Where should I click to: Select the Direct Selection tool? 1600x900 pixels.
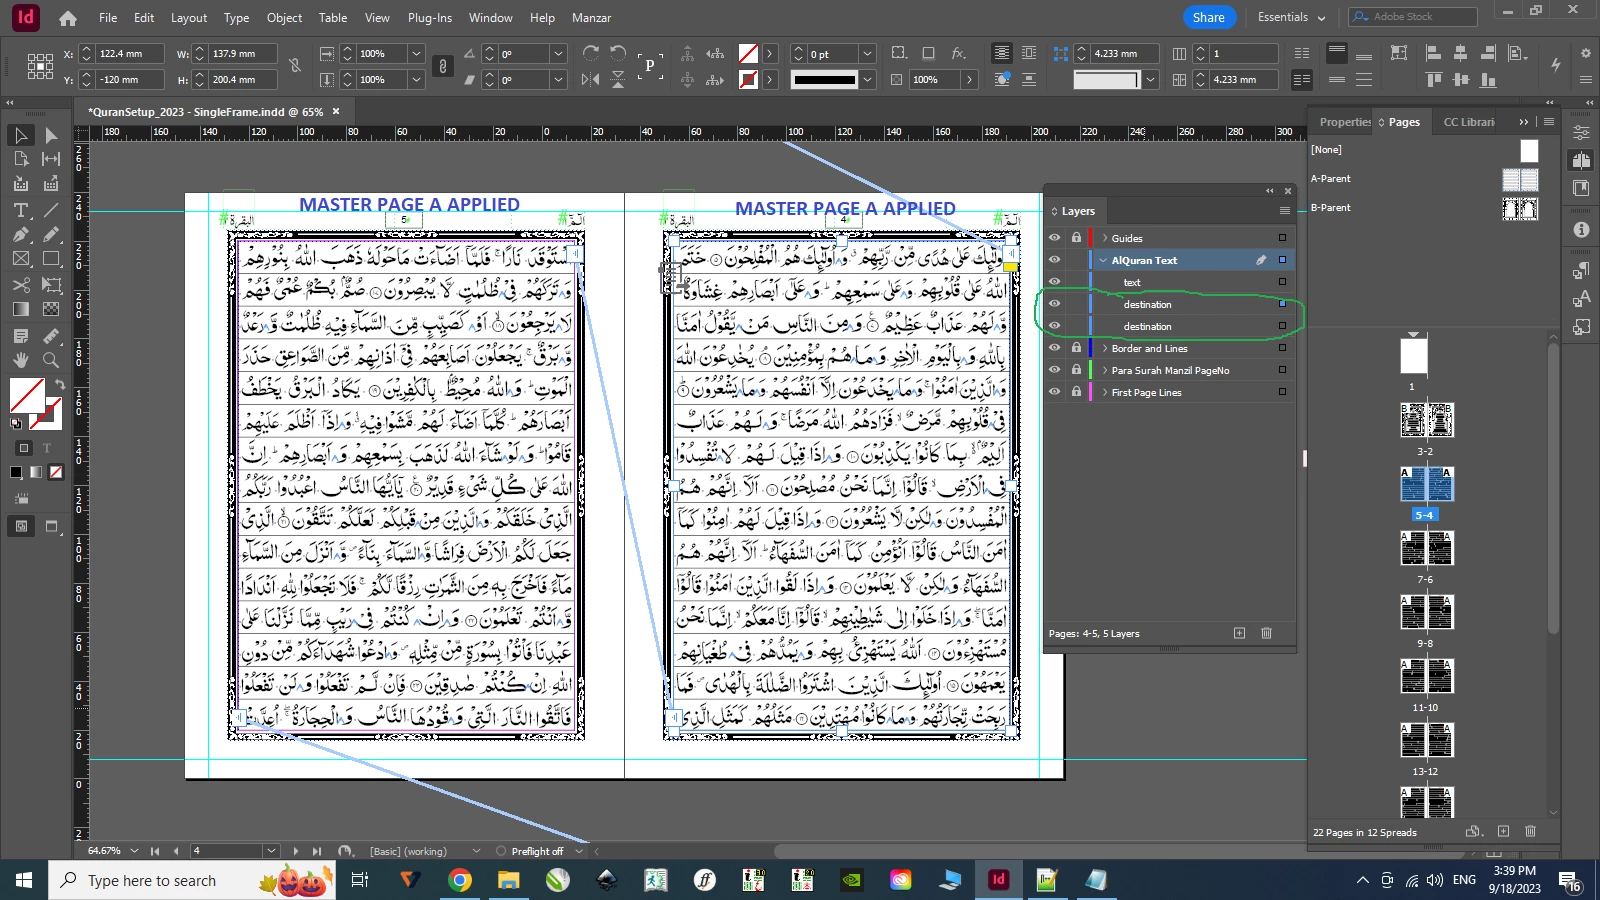pos(51,135)
